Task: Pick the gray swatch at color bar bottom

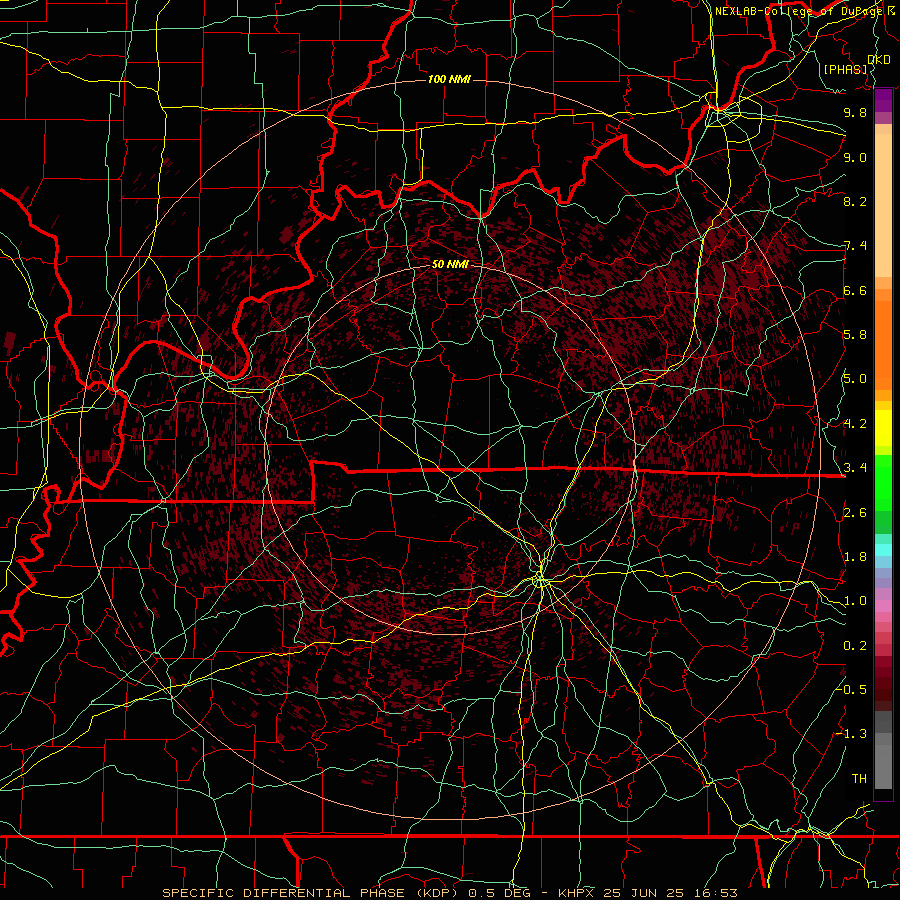Action: [x=883, y=766]
